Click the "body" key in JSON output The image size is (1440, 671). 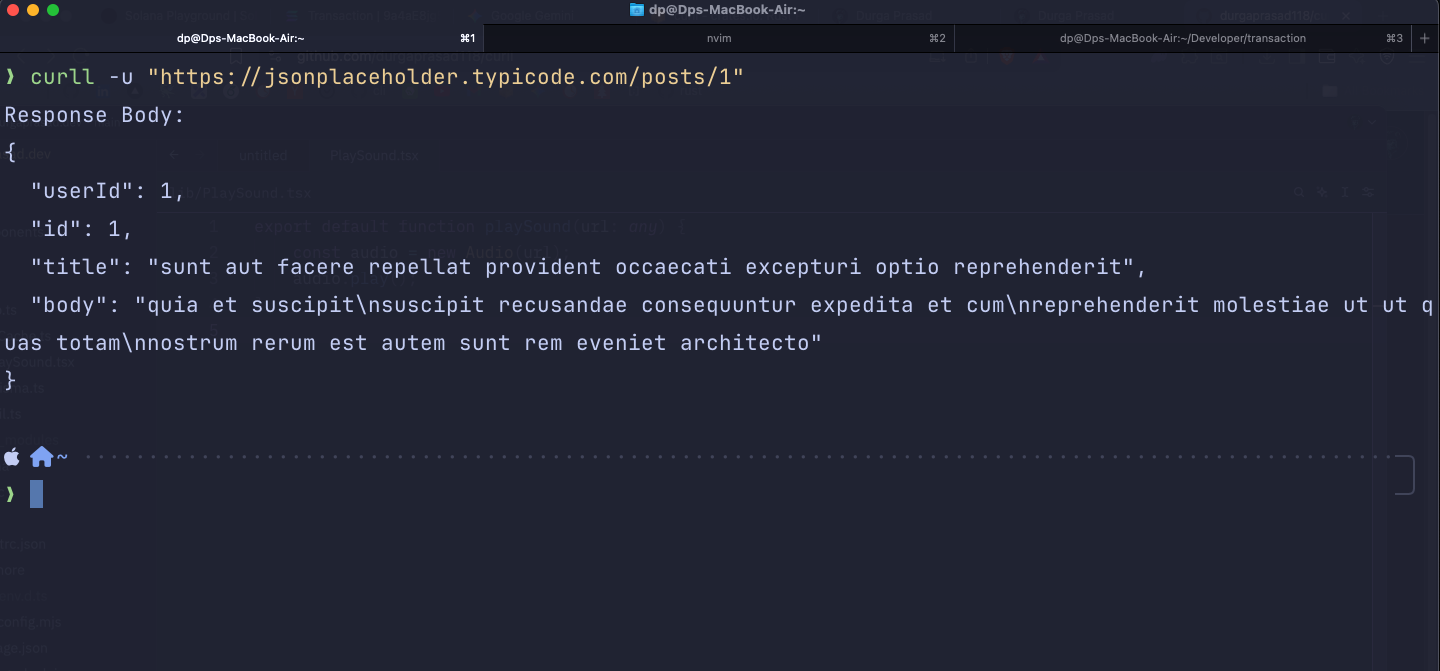point(69,305)
